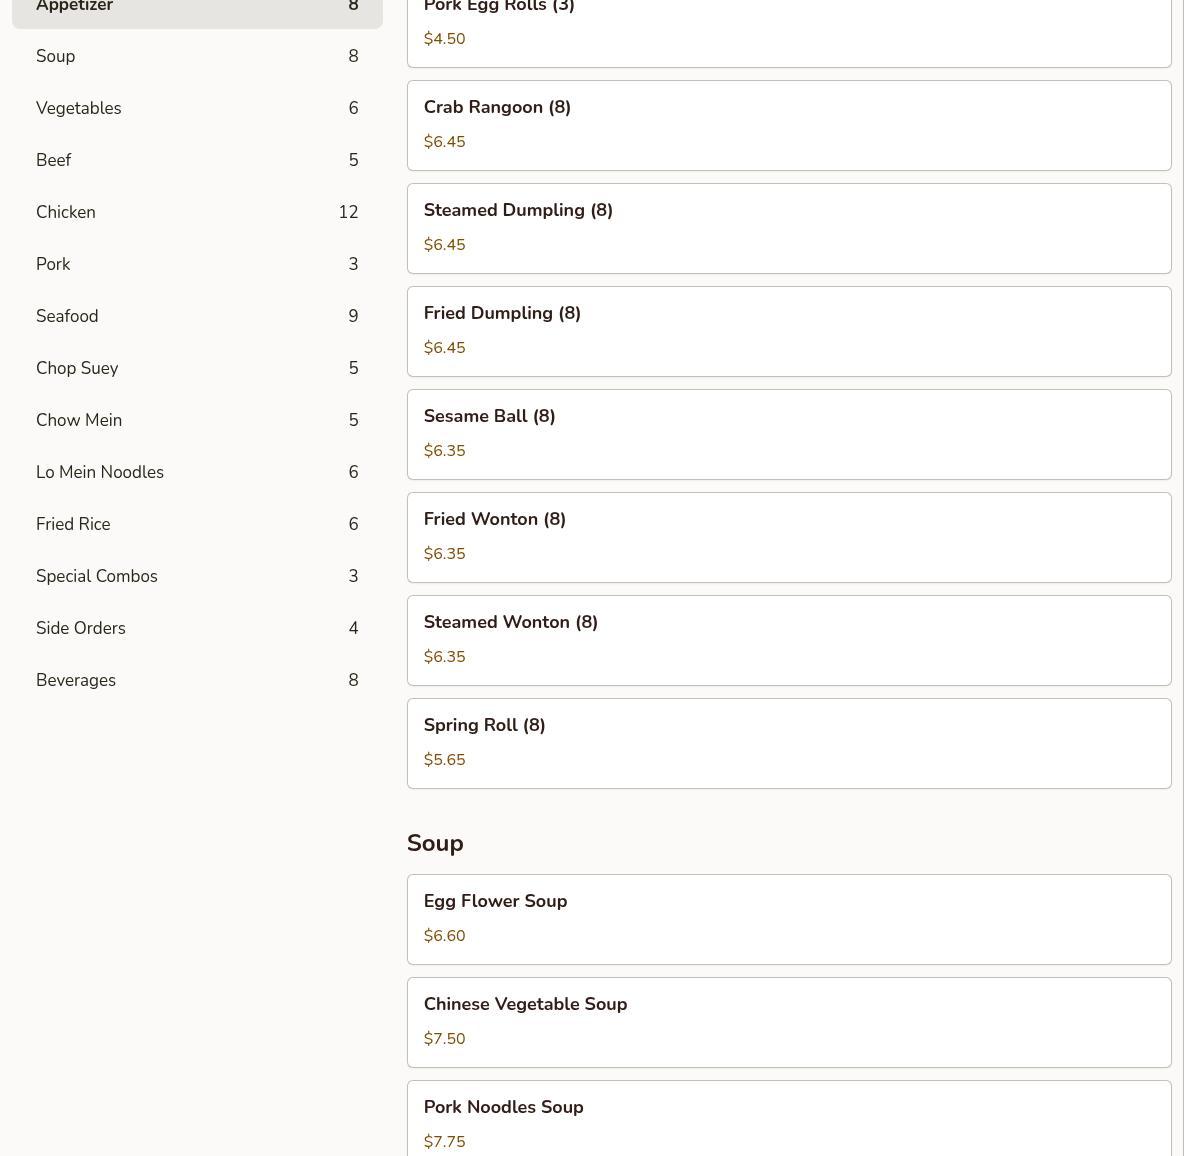Choose the Crab Rangoon (8) item

click(x=788, y=125)
